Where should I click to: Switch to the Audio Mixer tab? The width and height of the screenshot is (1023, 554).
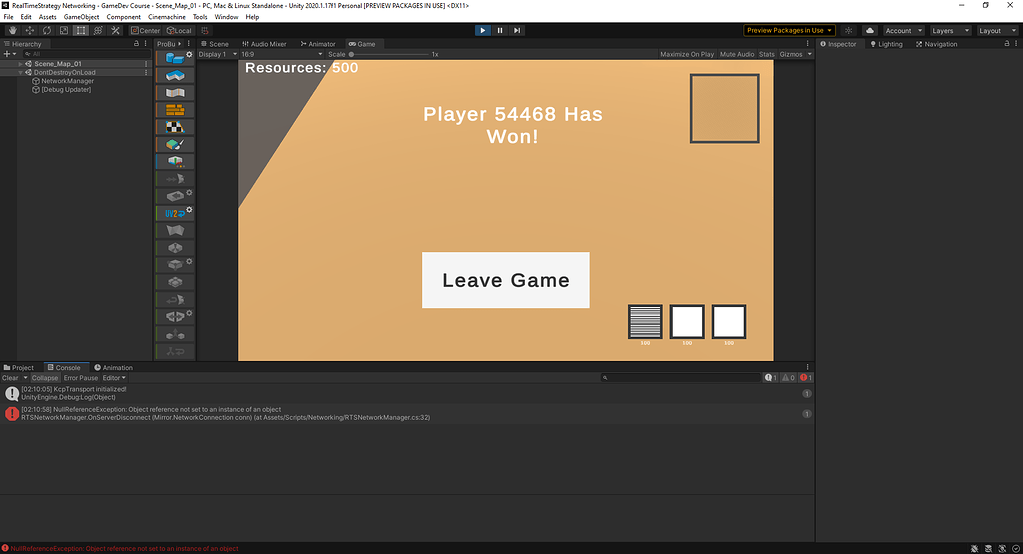(264, 44)
